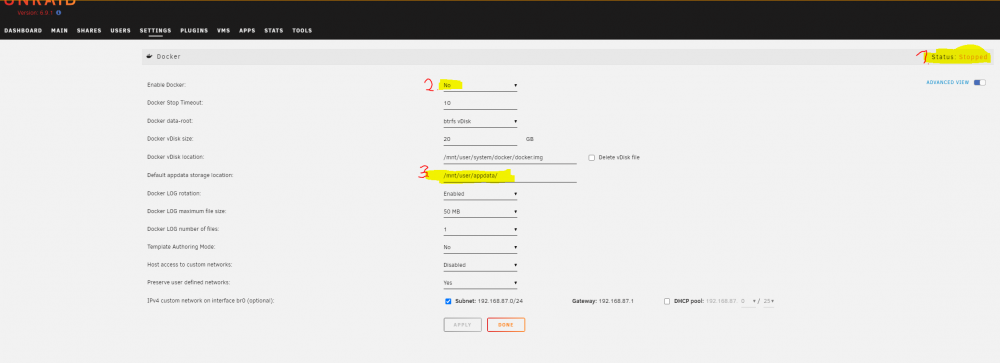
Task: Navigate to VMS
Action: [x=224, y=31]
